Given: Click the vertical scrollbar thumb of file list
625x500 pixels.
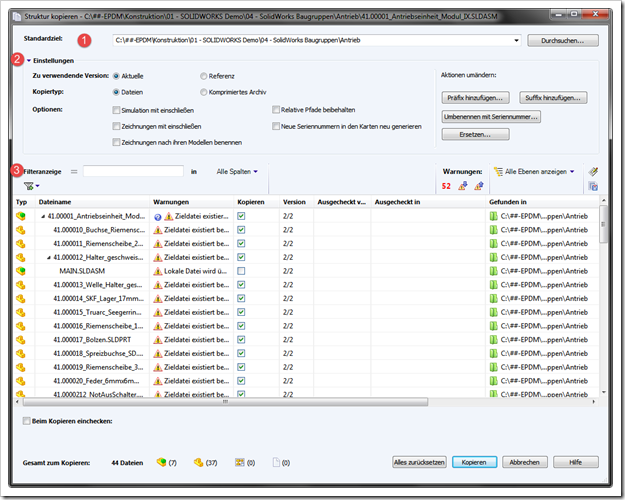Looking at the screenshot, I should tap(603, 224).
